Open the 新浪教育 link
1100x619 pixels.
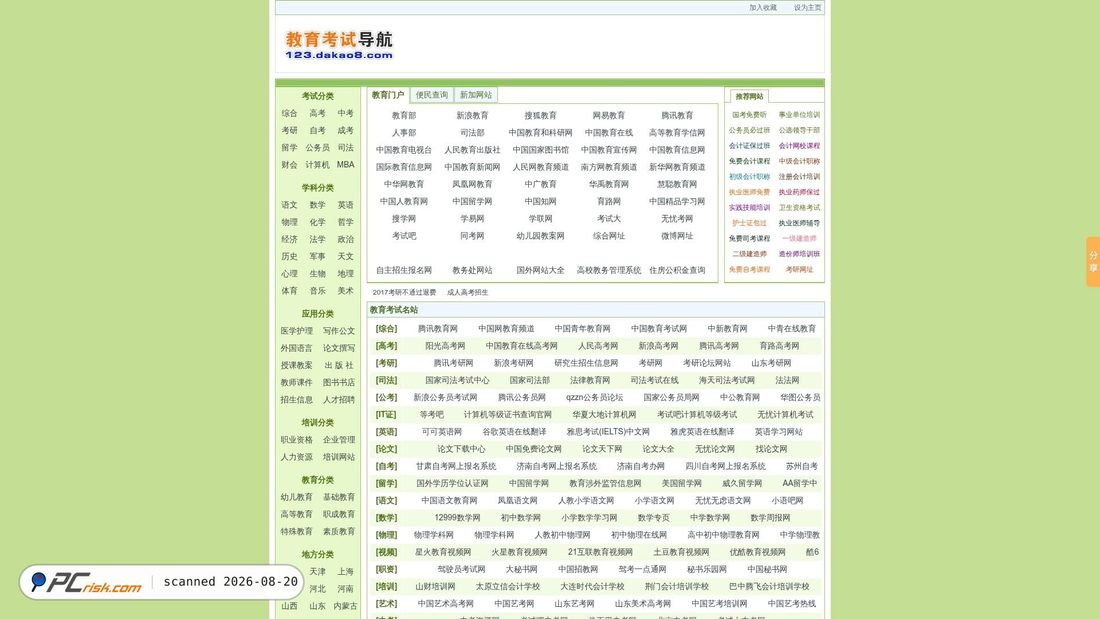pos(472,116)
